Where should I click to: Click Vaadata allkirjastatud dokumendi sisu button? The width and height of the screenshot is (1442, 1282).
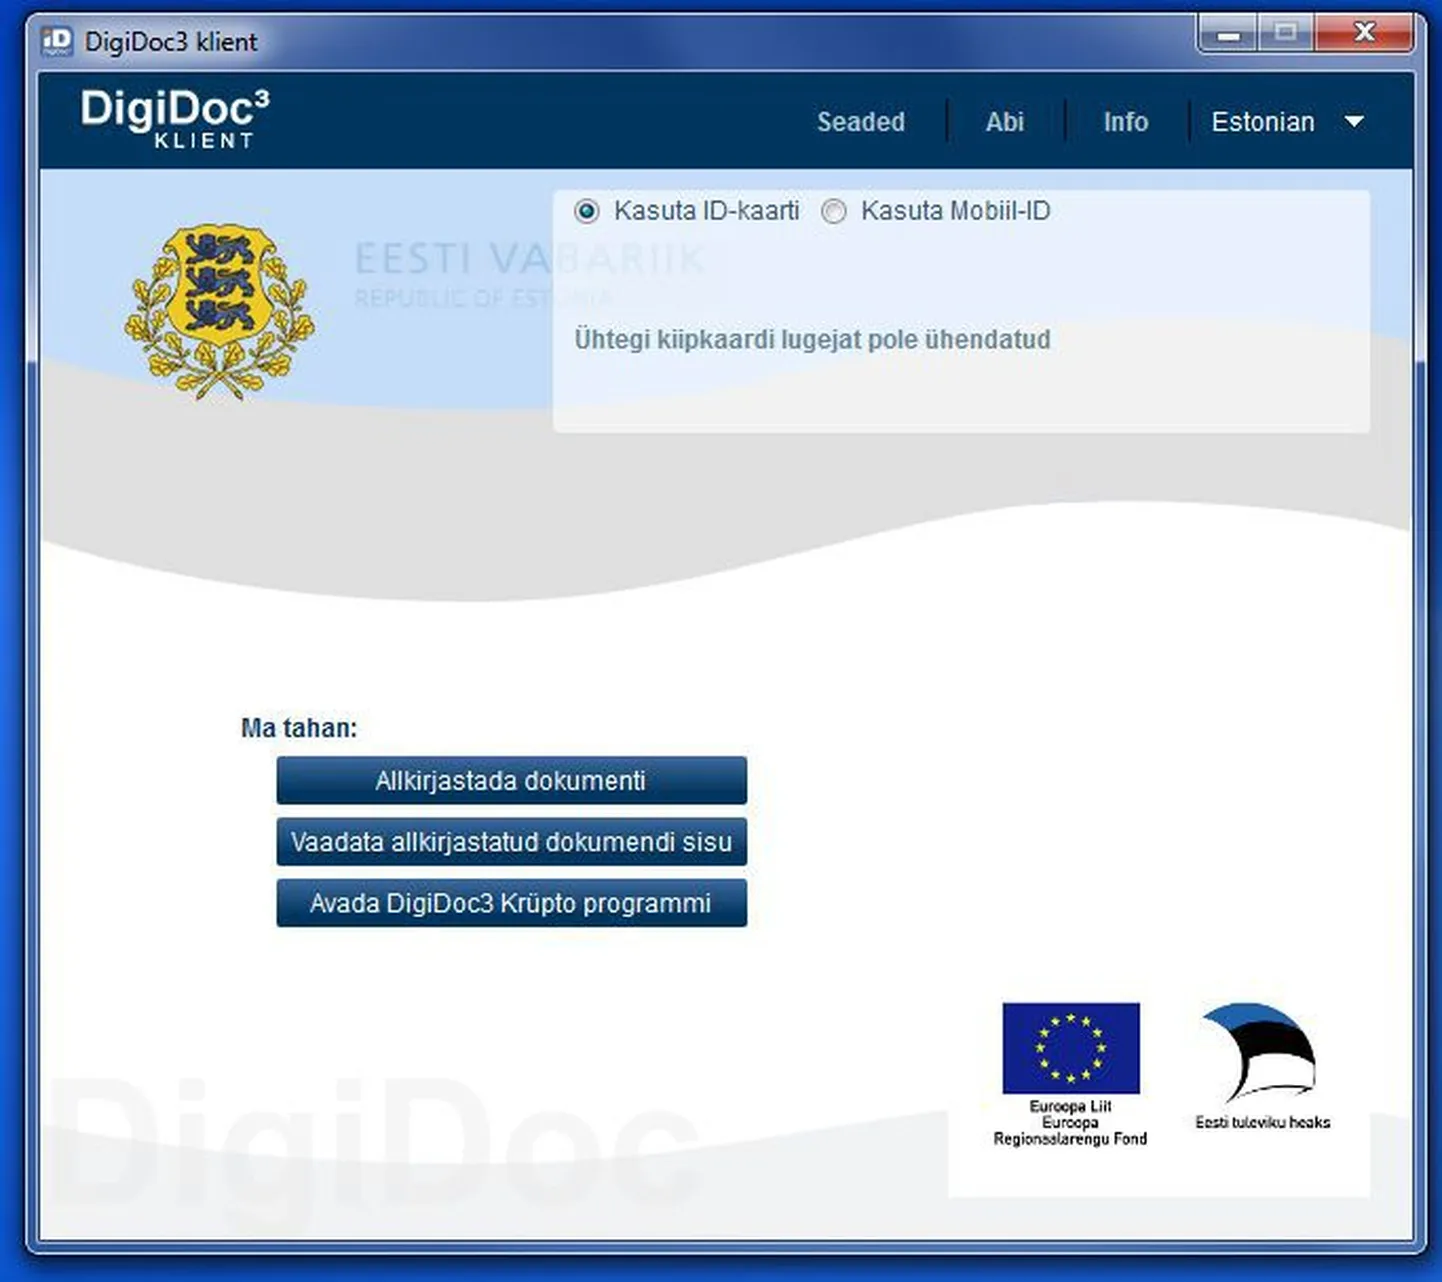tap(511, 842)
